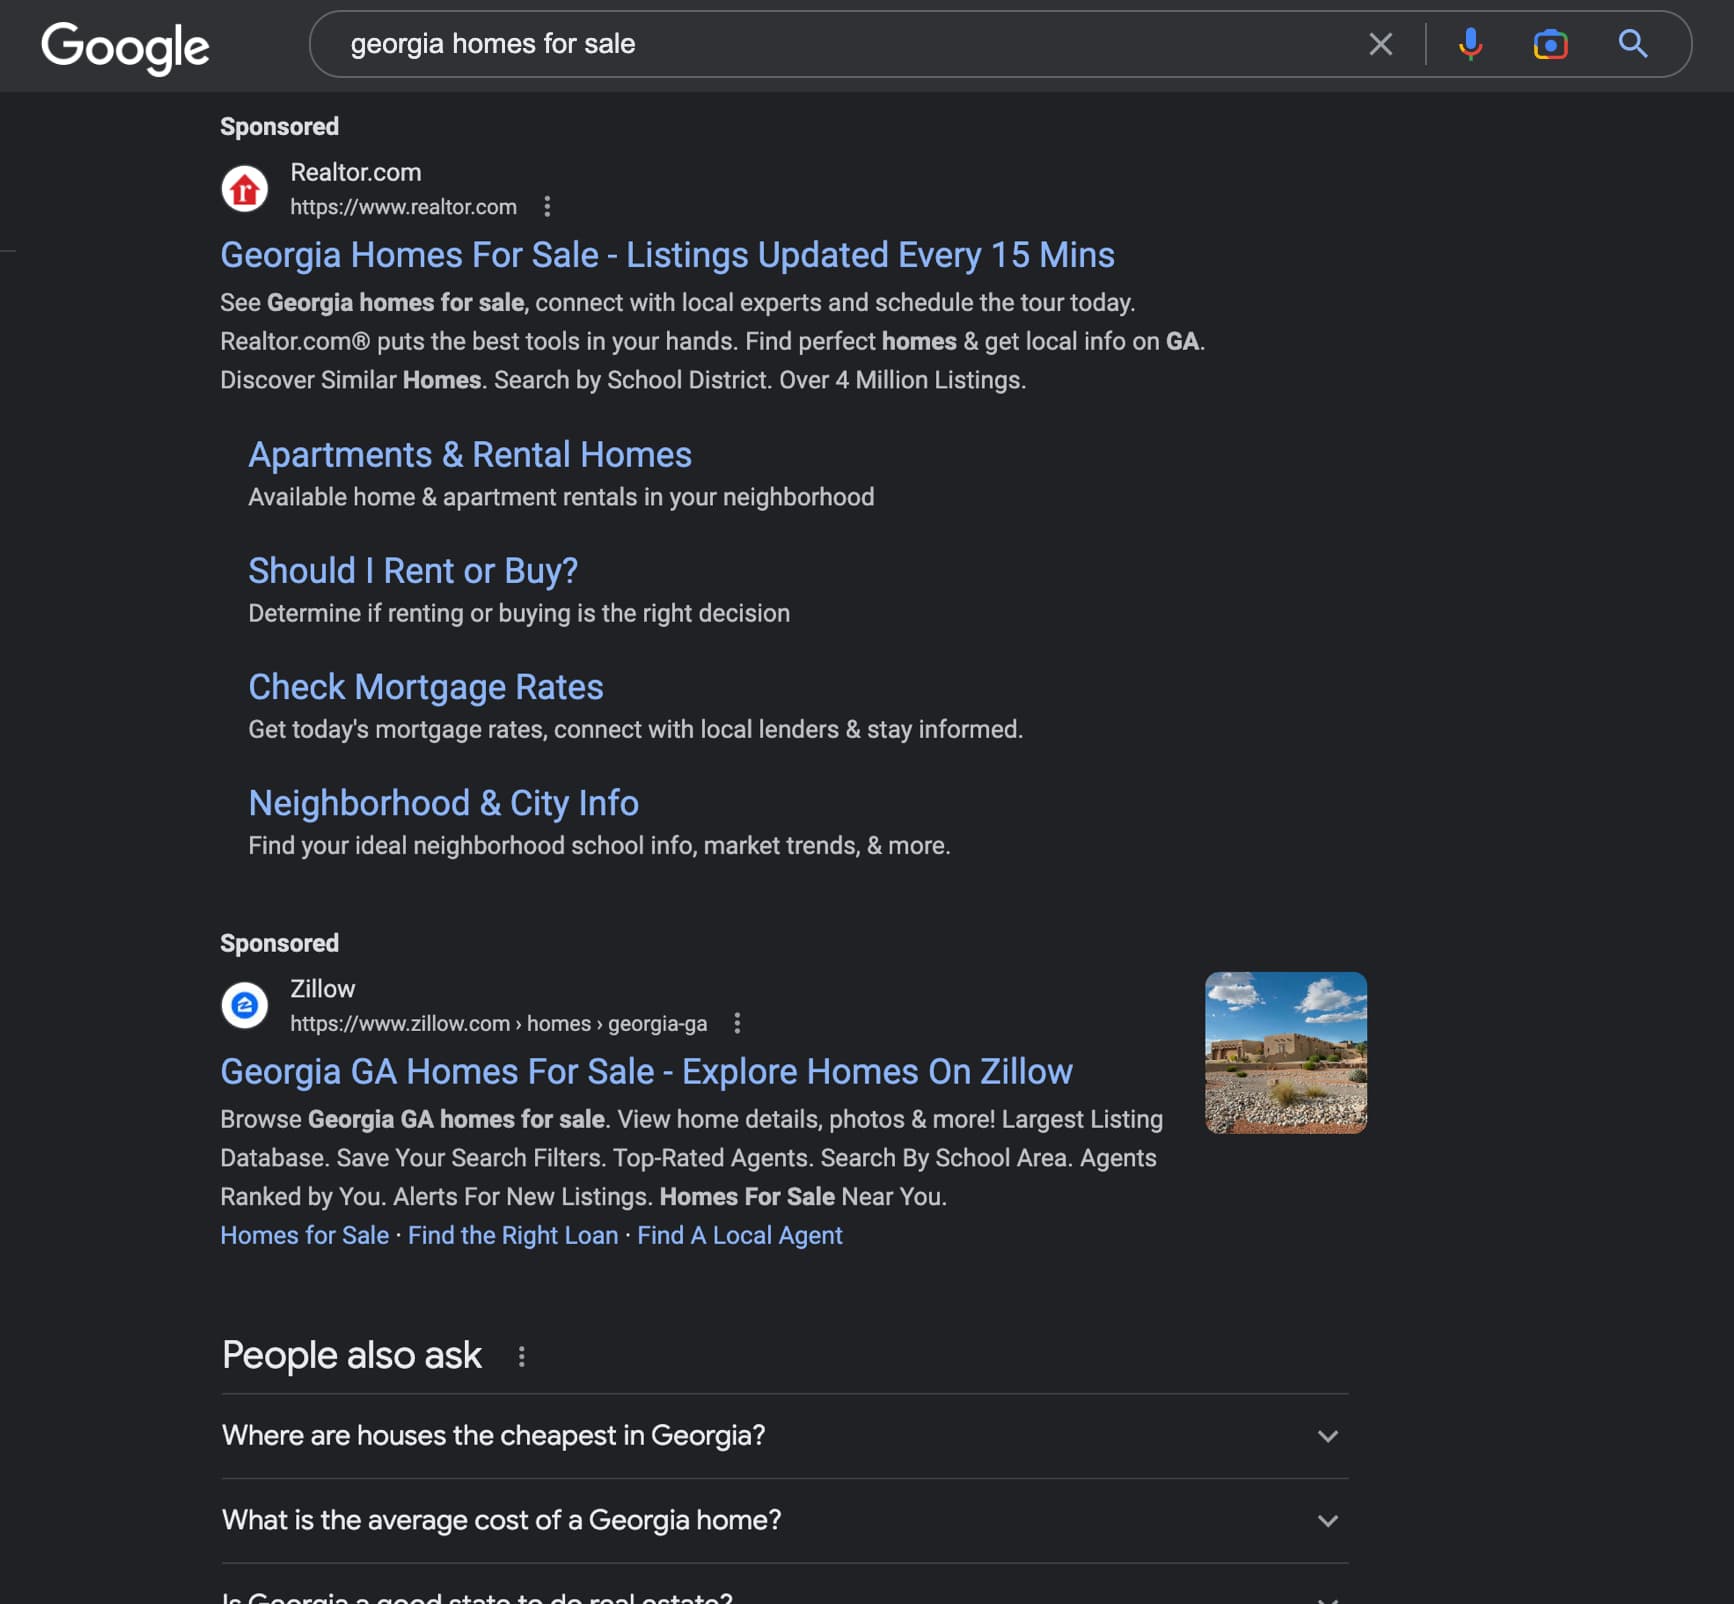Open three-dot menu next to realtor.com URL
The width and height of the screenshot is (1734, 1604).
click(546, 207)
